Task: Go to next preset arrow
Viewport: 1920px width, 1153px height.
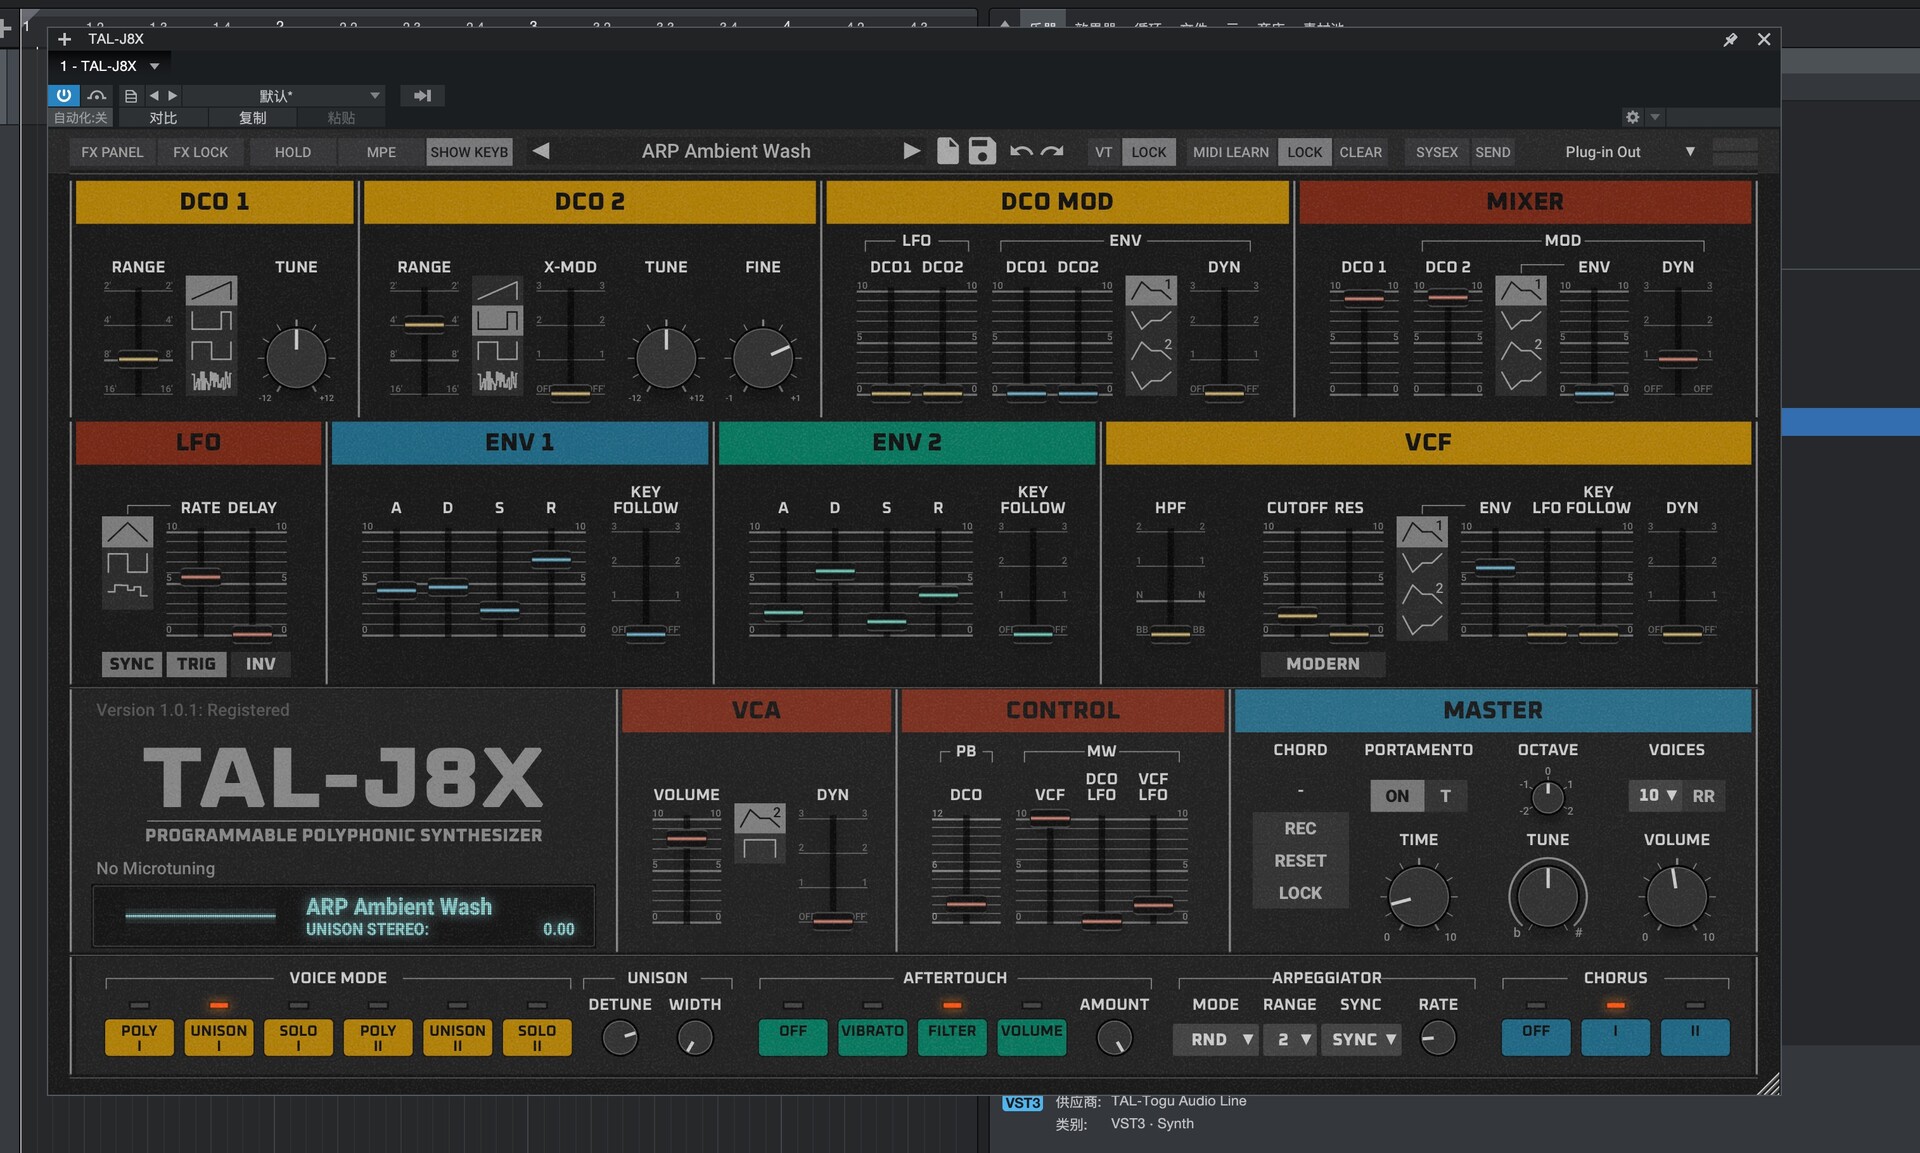Action: tap(911, 151)
